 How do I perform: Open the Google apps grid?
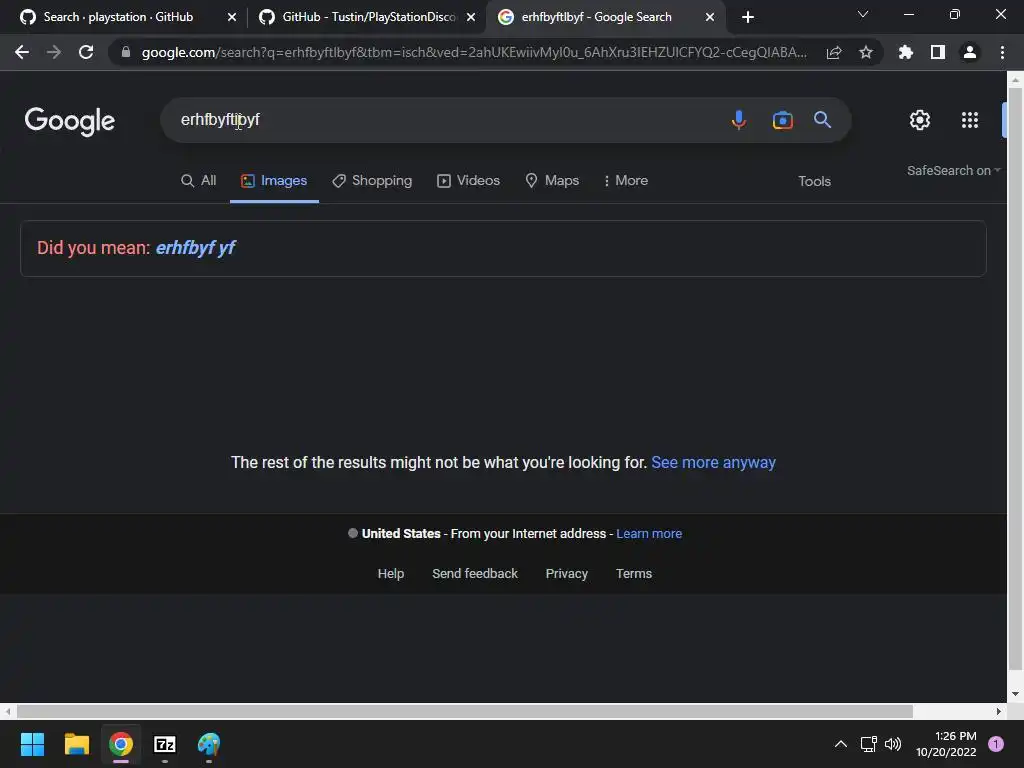click(x=970, y=120)
